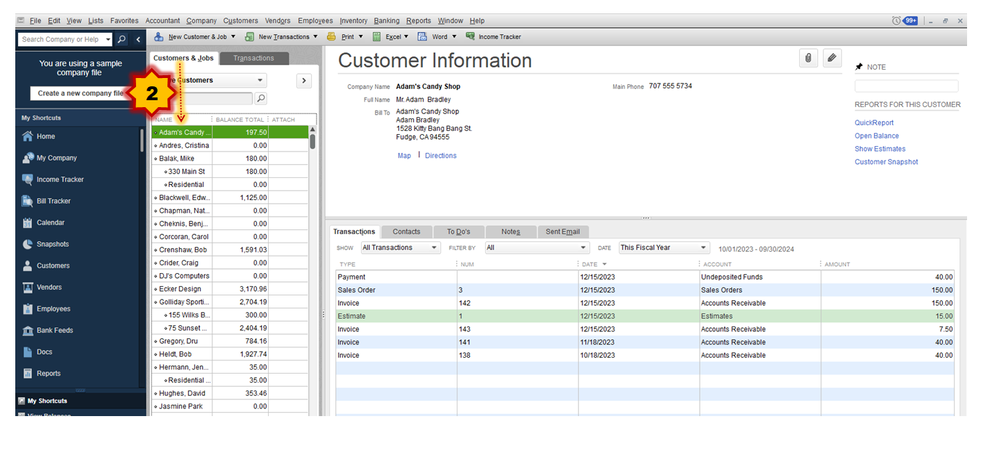Click the Open Balance link
The width and height of the screenshot is (999, 467).
(877, 136)
